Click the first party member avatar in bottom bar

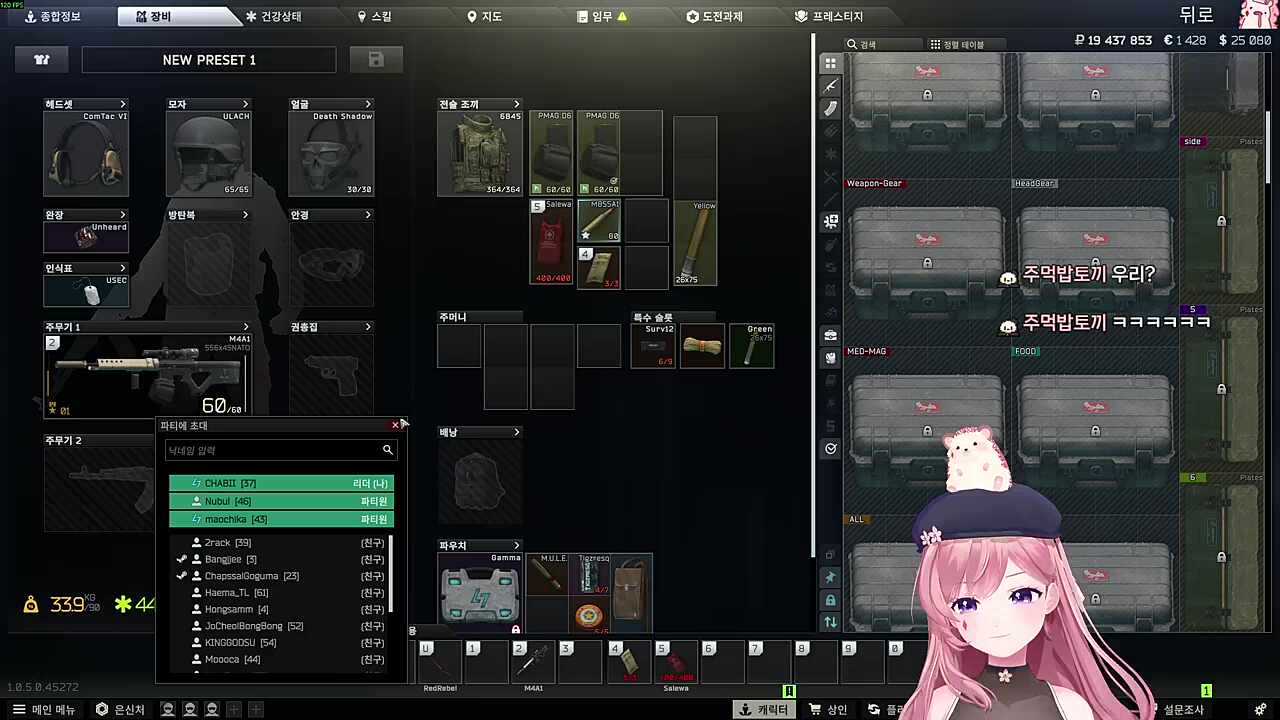point(168,709)
